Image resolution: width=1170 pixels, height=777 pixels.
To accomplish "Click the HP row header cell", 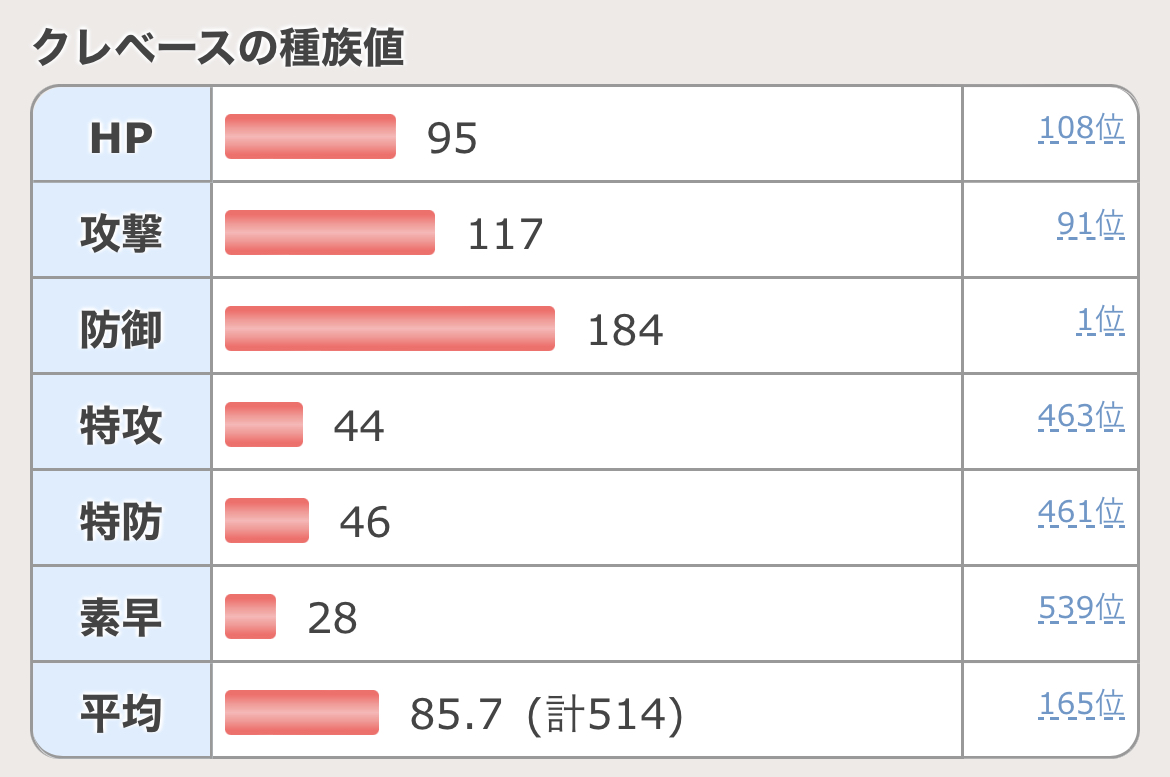I will [x=121, y=137].
